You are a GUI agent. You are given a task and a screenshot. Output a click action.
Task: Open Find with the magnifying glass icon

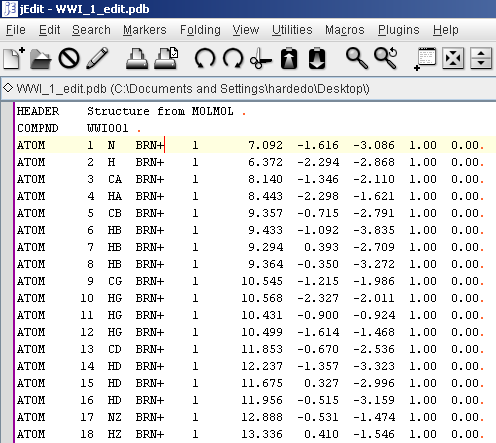tap(357, 58)
